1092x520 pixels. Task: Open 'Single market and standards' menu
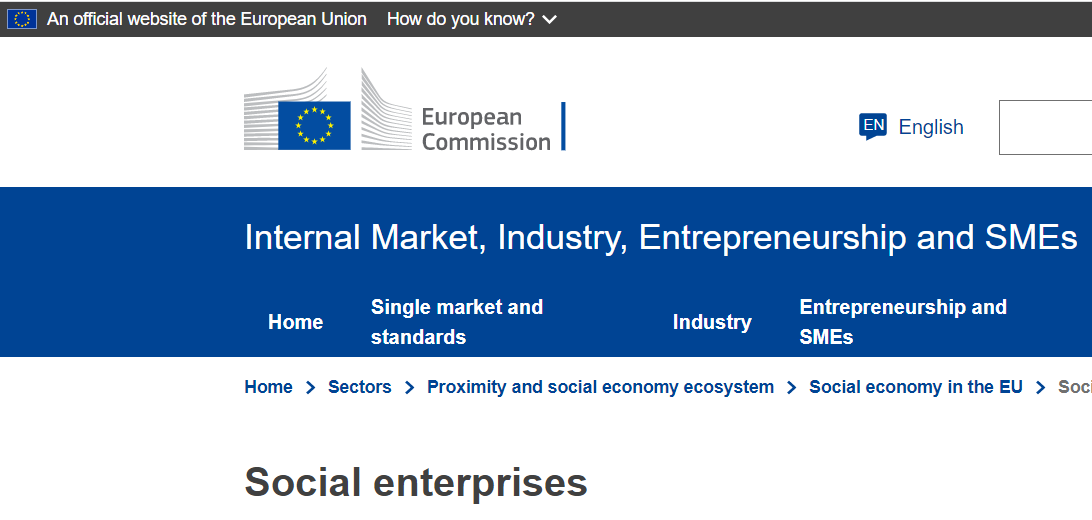[457, 322]
